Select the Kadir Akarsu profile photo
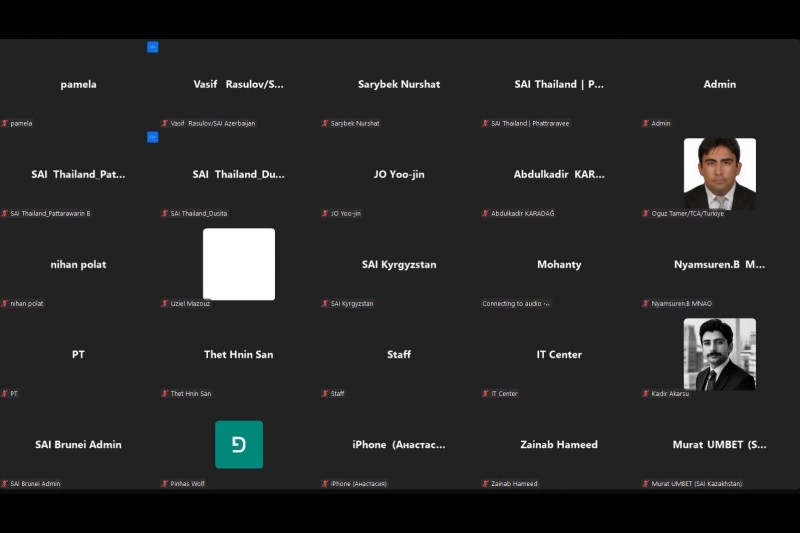 (x=719, y=354)
